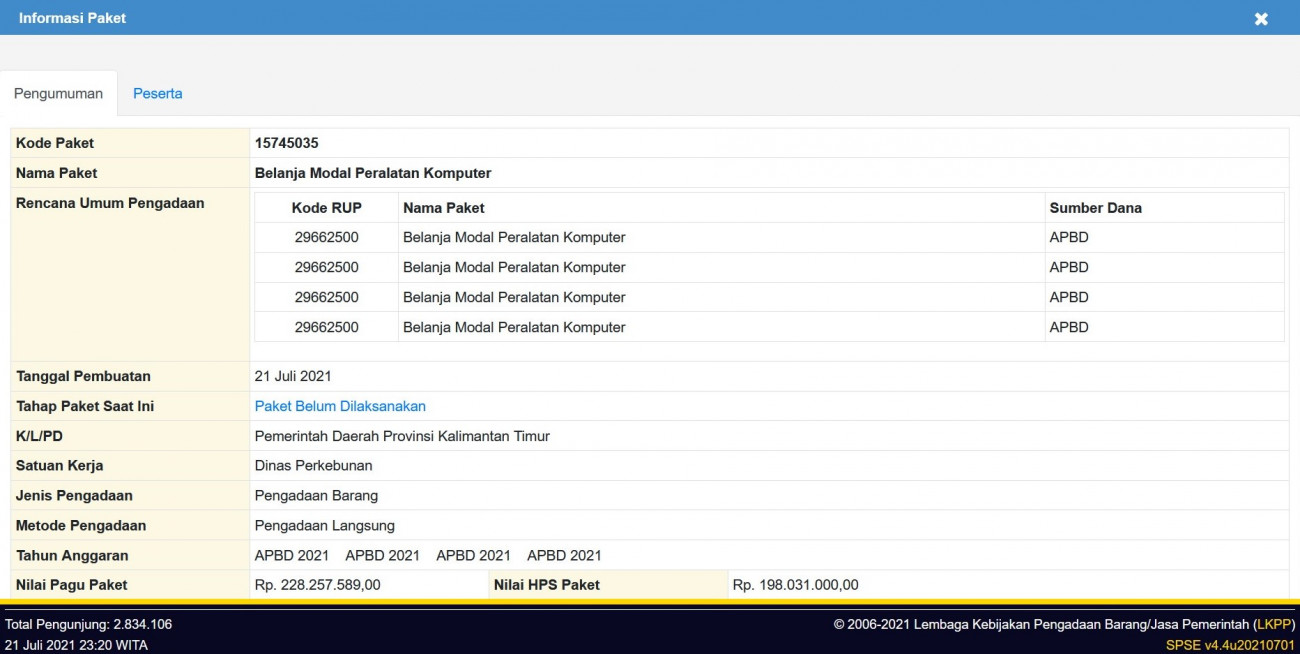Click the Rencana Umum Pengadaan label

110,203
